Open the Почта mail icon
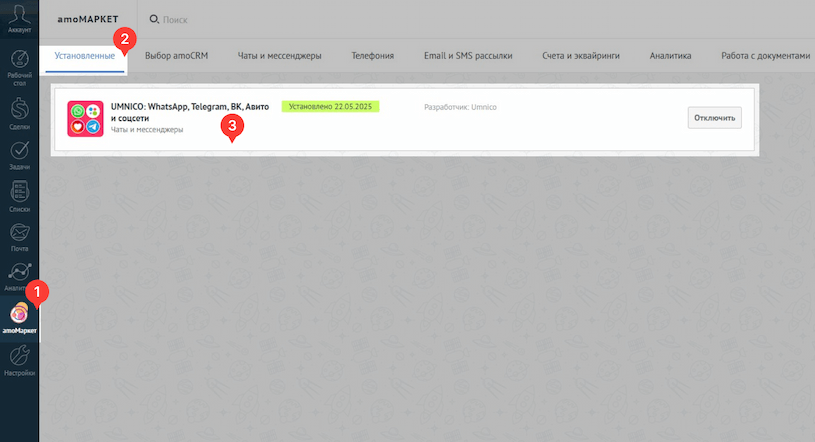The width and height of the screenshot is (815, 442). [19, 236]
